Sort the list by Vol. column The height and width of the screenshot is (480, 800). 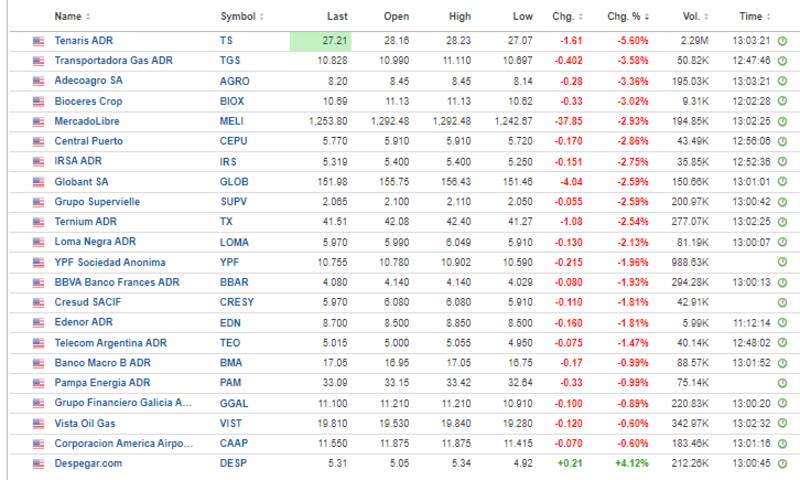click(x=691, y=17)
